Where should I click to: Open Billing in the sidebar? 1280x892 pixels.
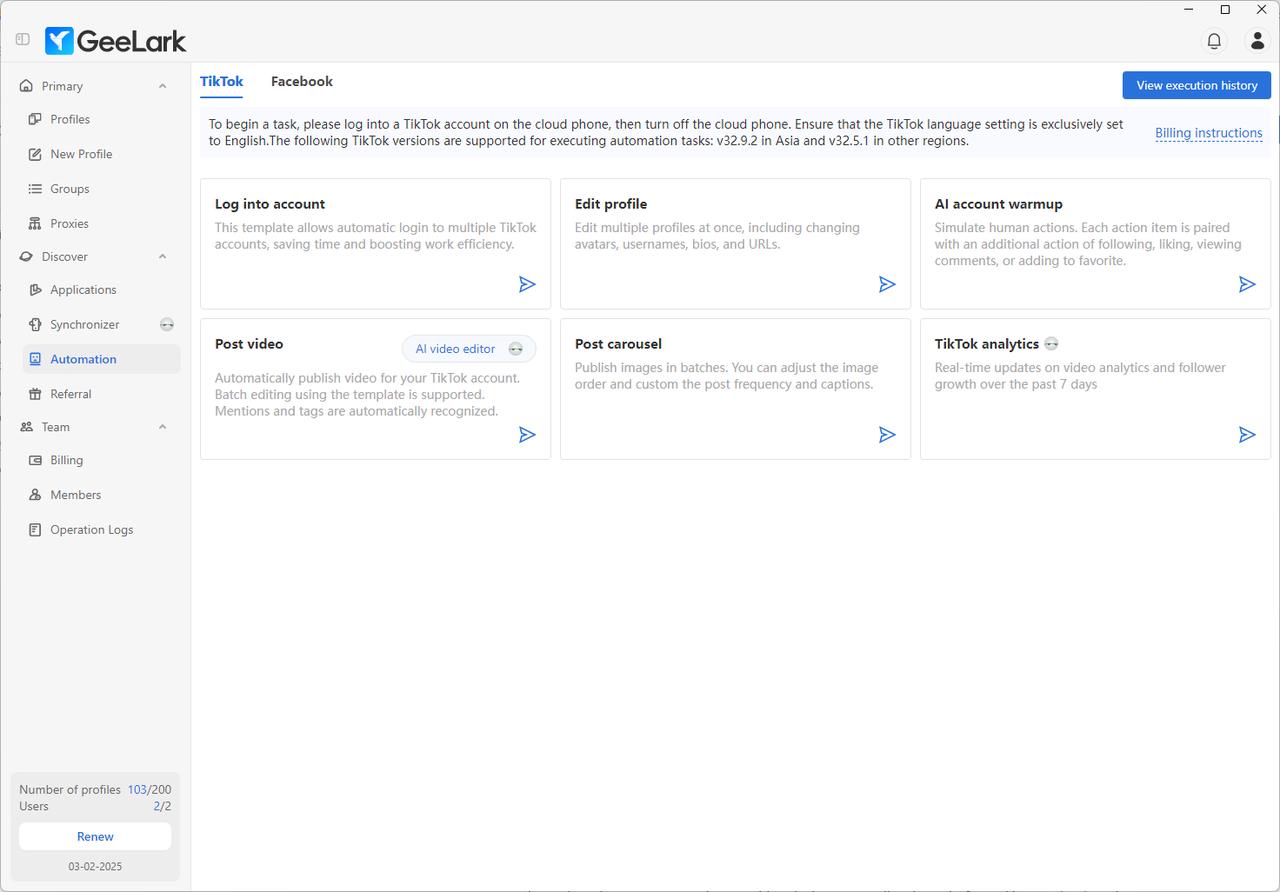coord(101,460)
